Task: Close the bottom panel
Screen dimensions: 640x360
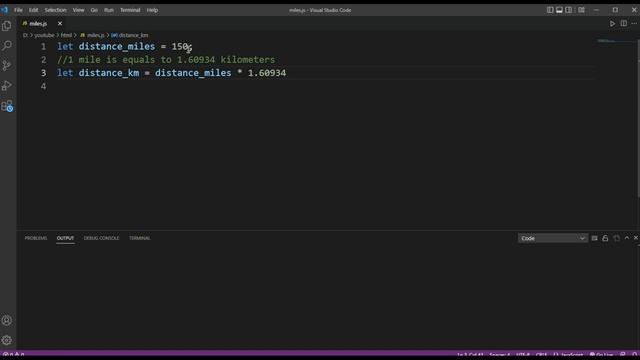Action: (636, 238)
